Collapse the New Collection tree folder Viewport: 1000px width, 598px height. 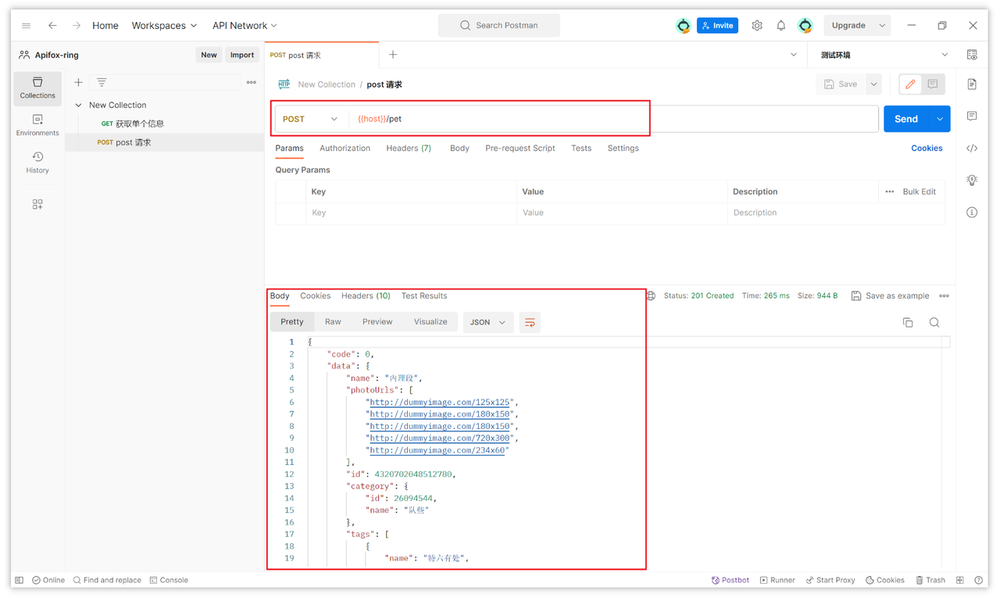click(79, 105)
